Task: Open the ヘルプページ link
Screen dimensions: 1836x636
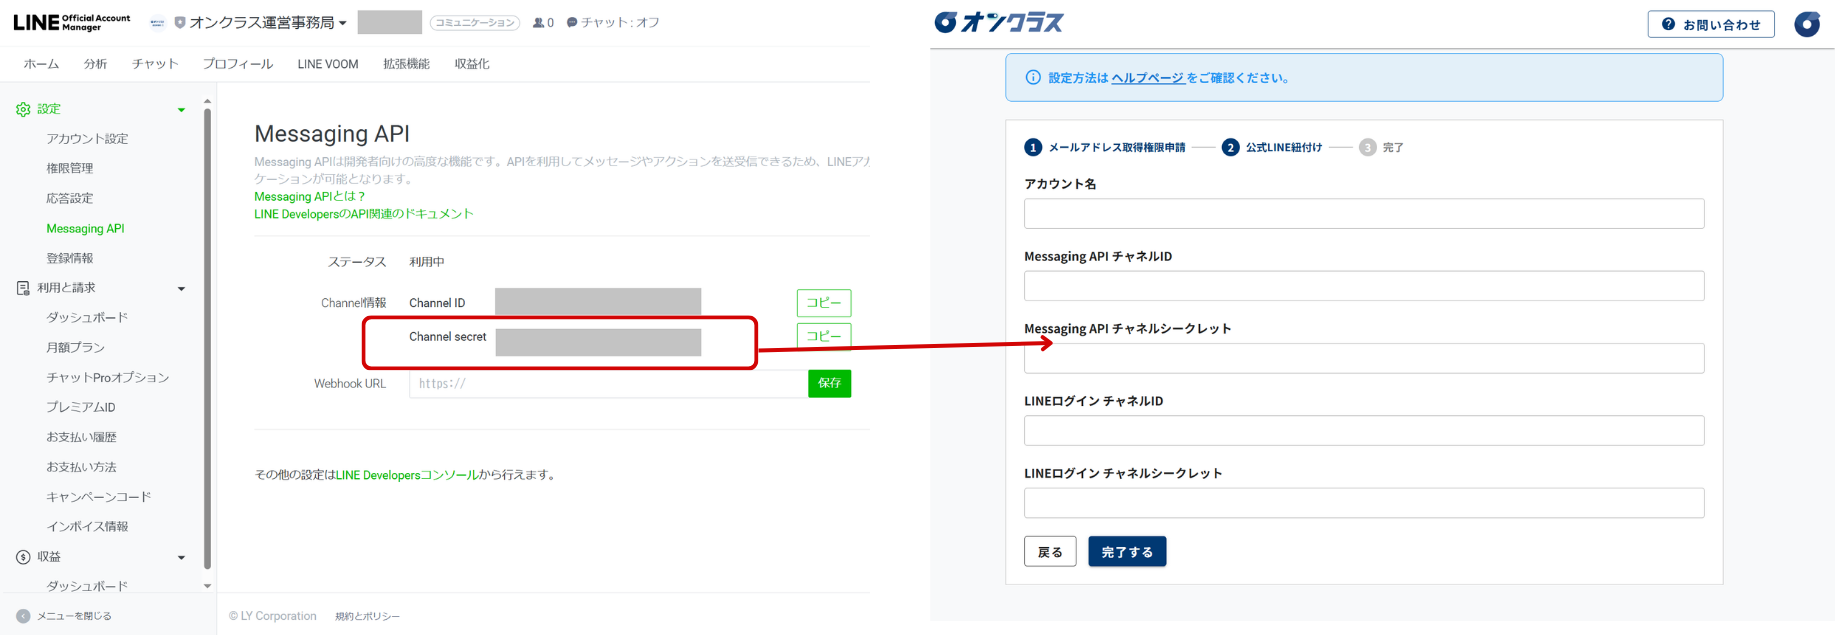Action: (x=1147, y=78)
